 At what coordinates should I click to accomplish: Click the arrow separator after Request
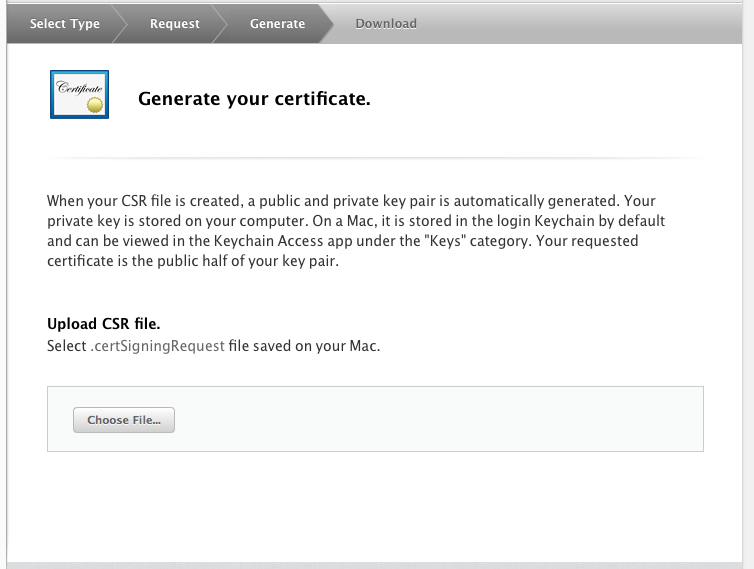click(x=219, y=23)
